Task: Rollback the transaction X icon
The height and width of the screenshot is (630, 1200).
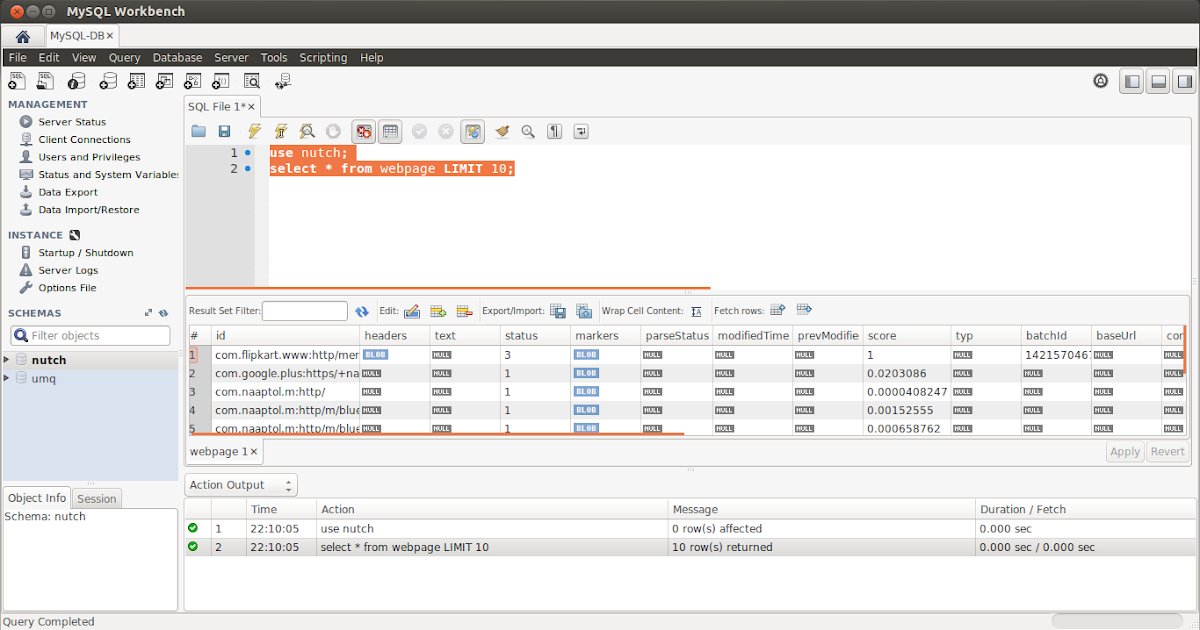Action: coord(446,131)
